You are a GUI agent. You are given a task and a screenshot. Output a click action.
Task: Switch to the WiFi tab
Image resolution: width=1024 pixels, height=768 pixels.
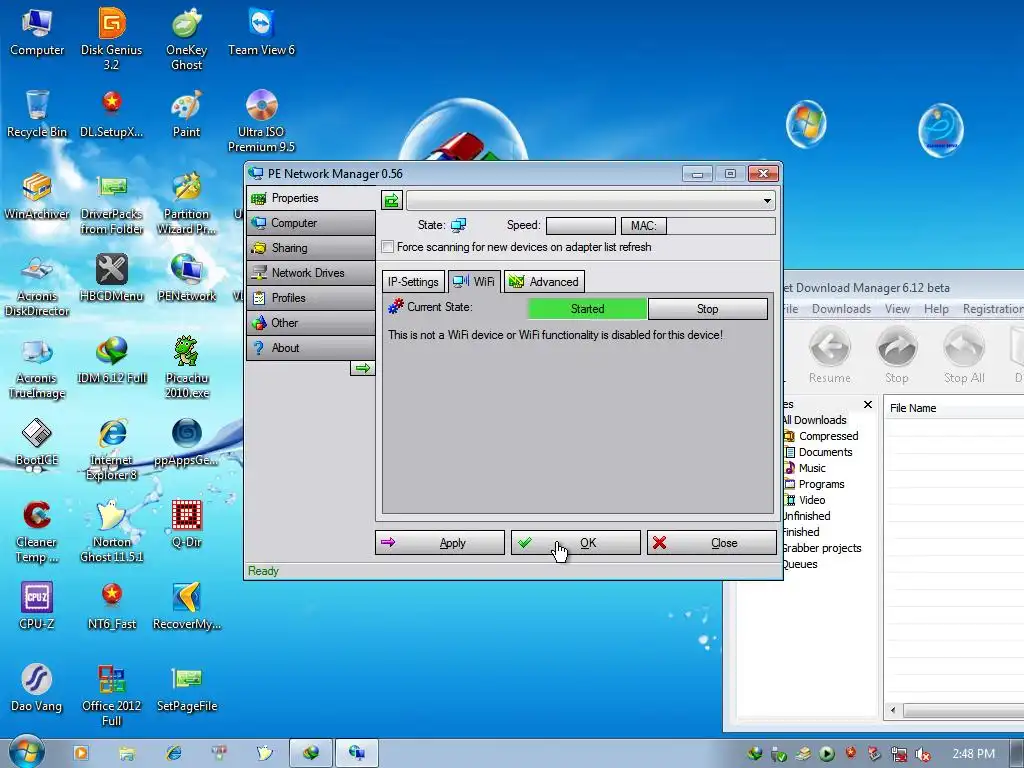pyautogui.click(x=474, y=281)
